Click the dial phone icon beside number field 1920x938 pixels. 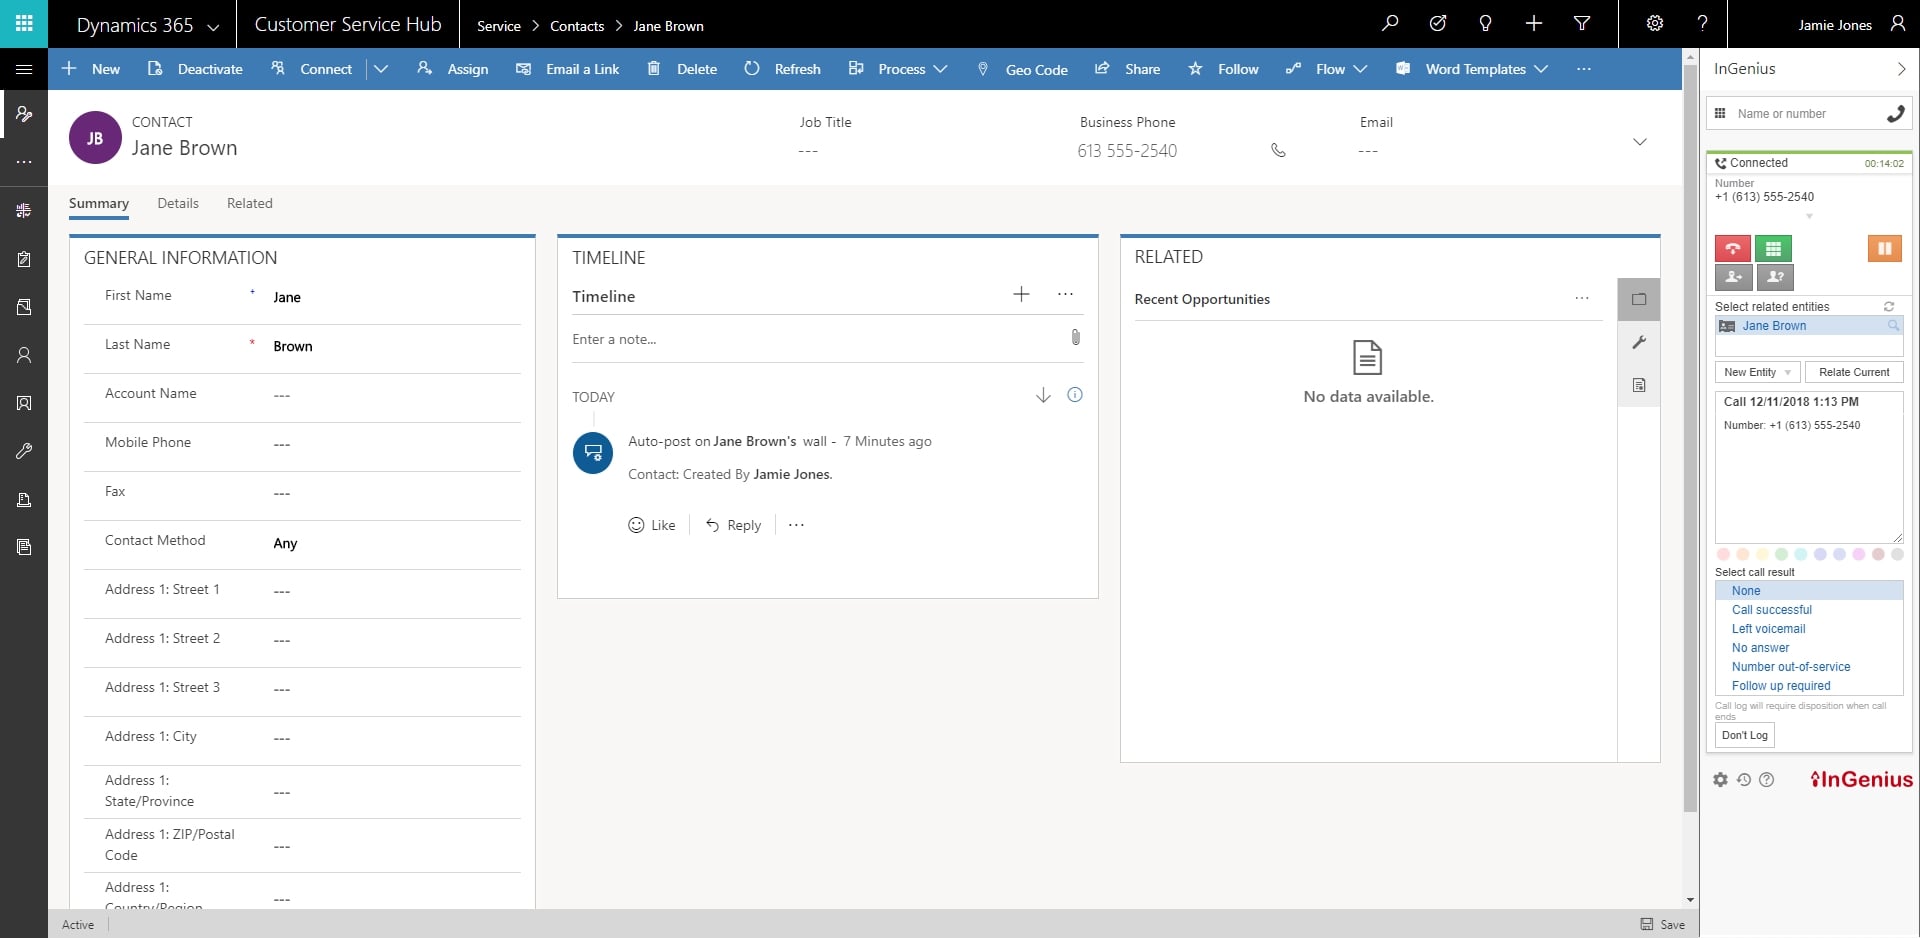click(x=1895, y=114)
